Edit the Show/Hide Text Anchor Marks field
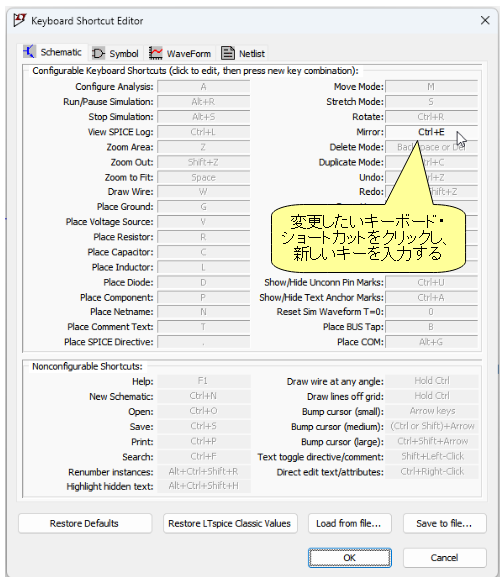The height and width of the screenshot is (584, 502). click(431, 297)
